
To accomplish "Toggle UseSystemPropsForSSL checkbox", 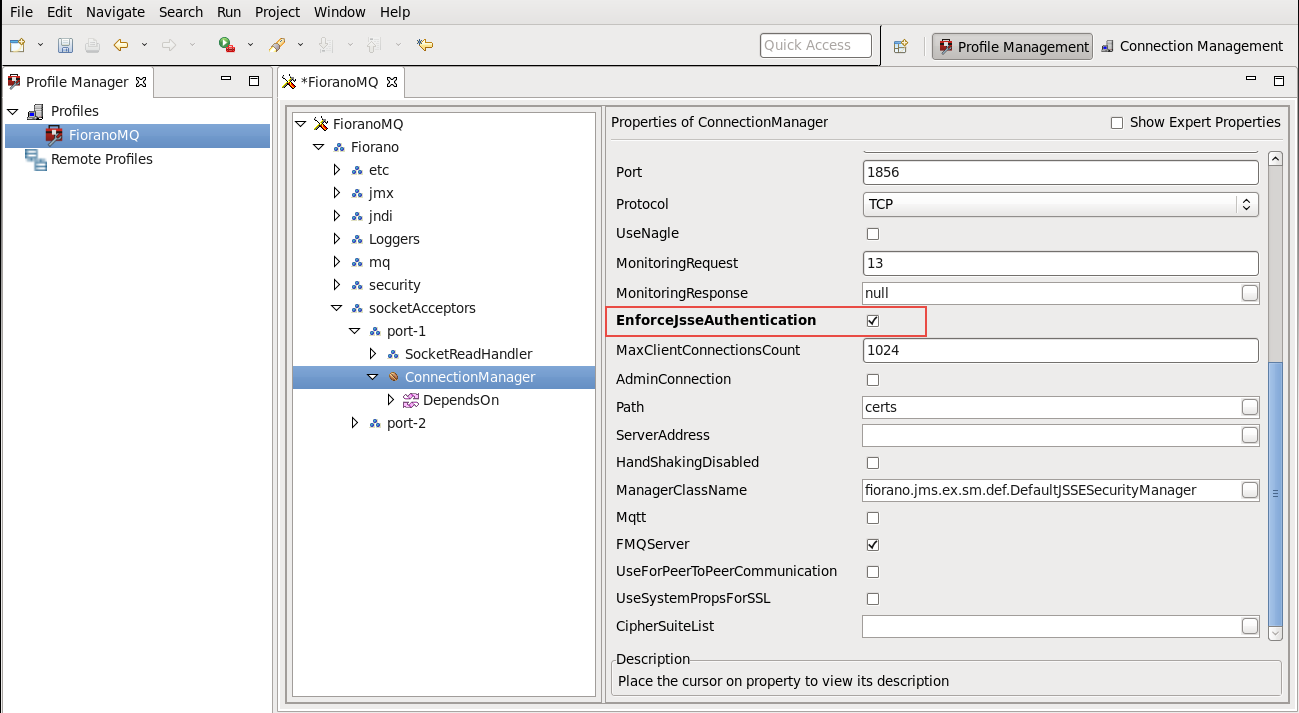I will coord(873,599).
